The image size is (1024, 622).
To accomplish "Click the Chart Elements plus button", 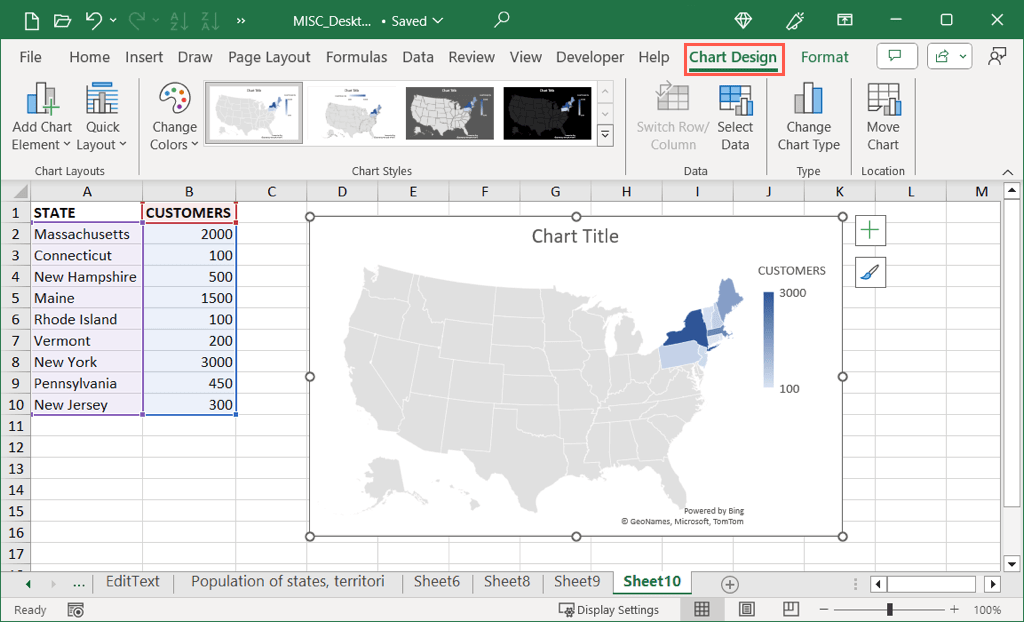I will 870,230.
